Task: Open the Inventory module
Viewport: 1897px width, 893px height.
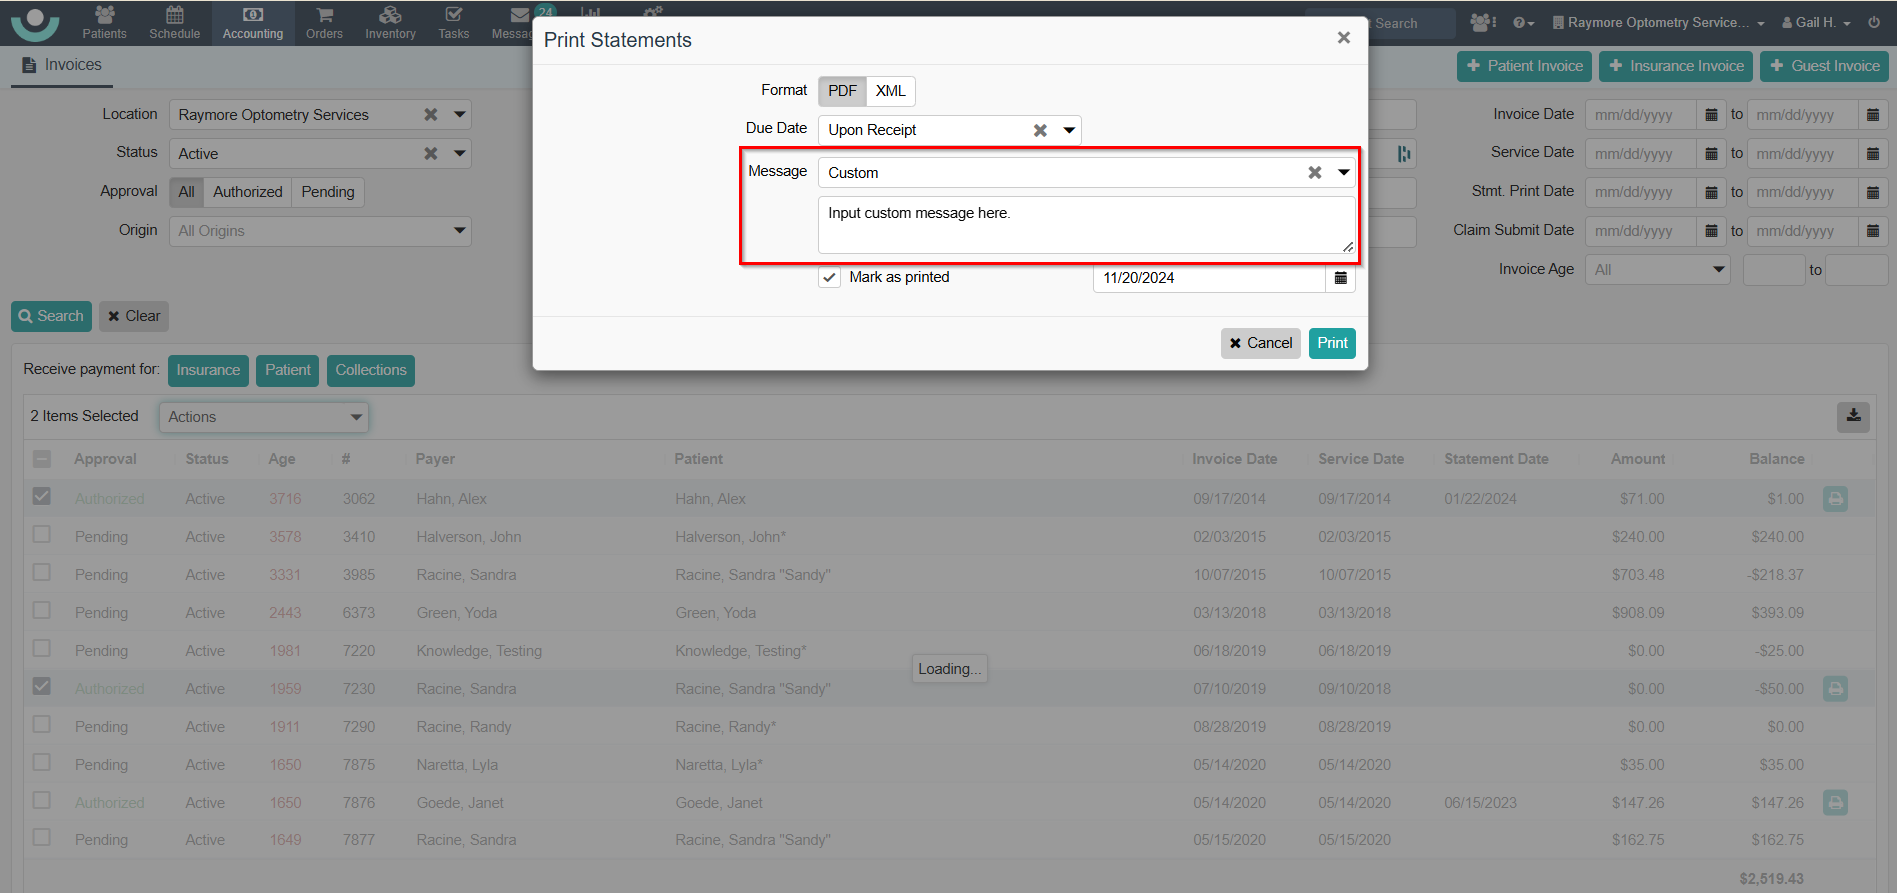Action: (x=390, y=22)
